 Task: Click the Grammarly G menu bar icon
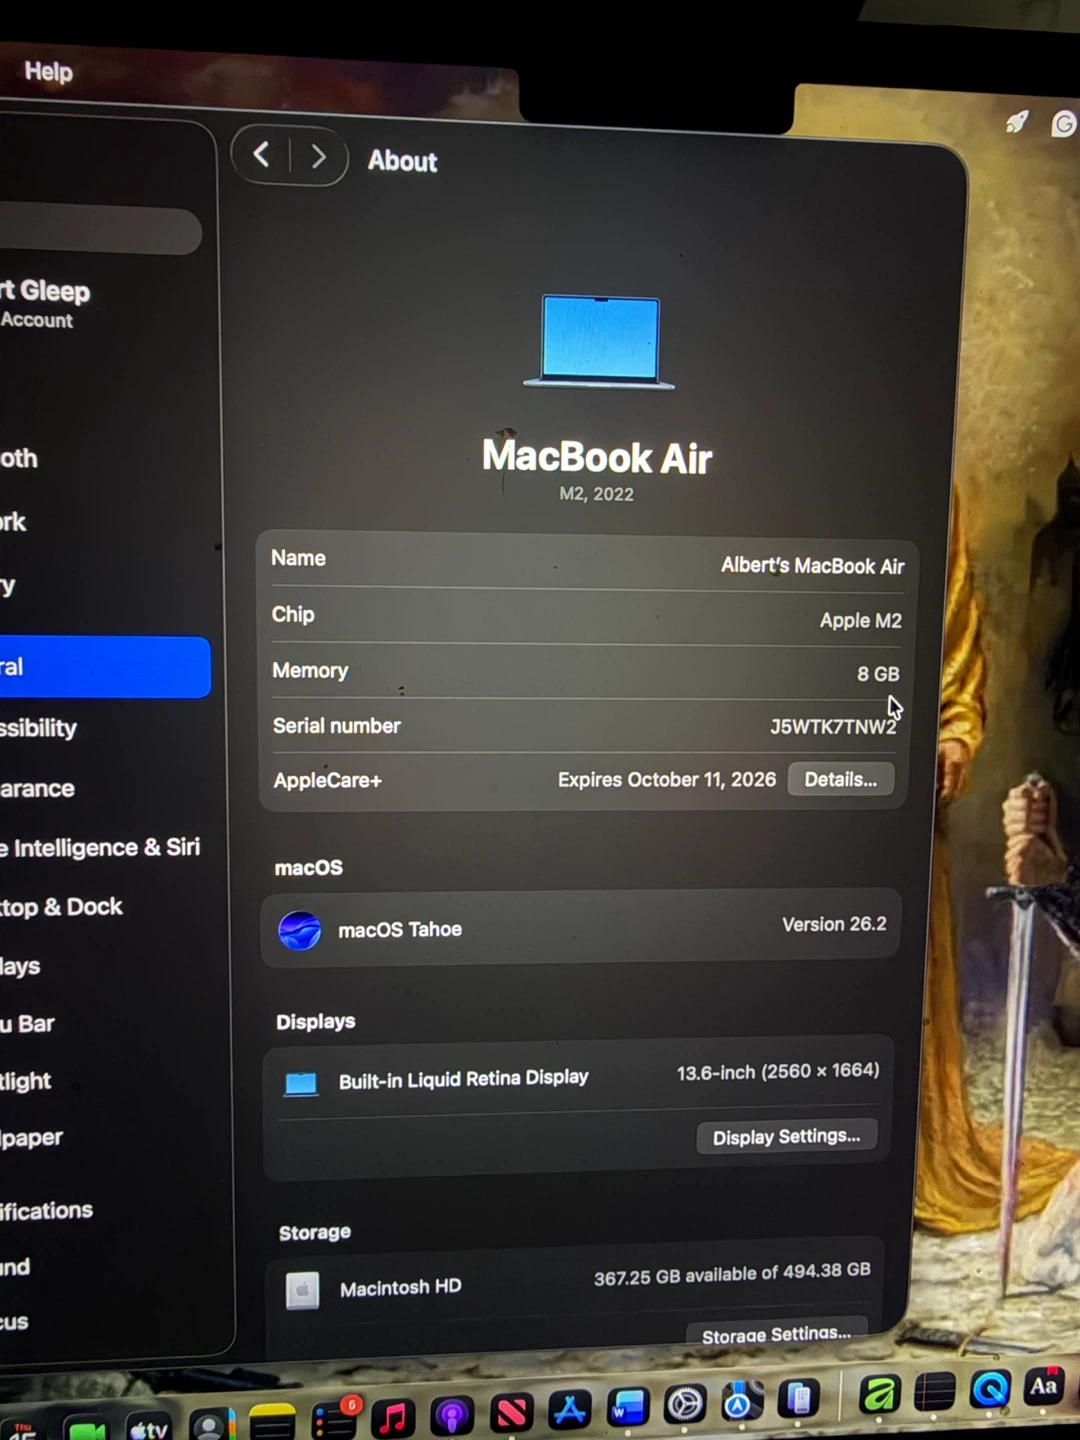[1063, 123]
